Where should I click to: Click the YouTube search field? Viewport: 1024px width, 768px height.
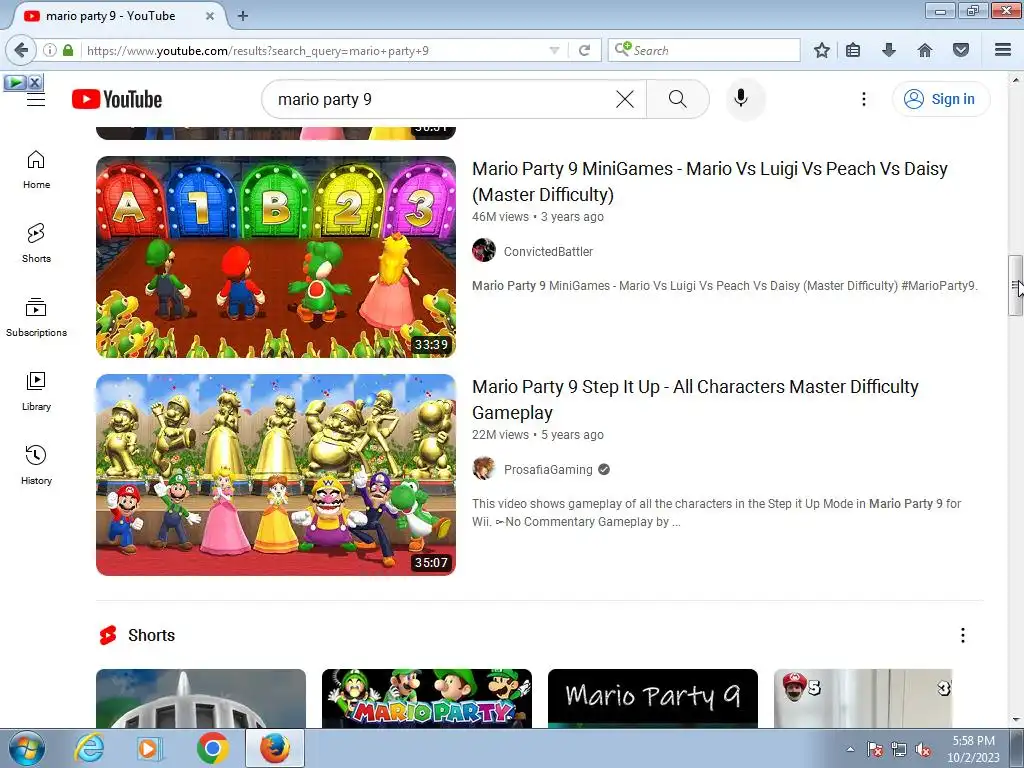[444, 99]
